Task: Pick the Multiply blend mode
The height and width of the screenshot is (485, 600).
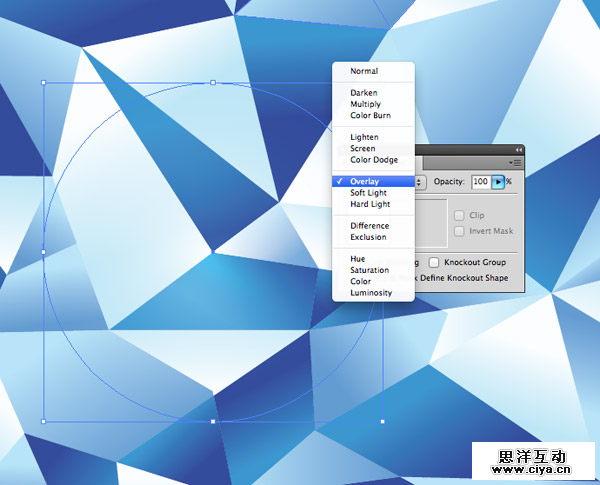Action: pyautogui.click(x=365, y=104)
